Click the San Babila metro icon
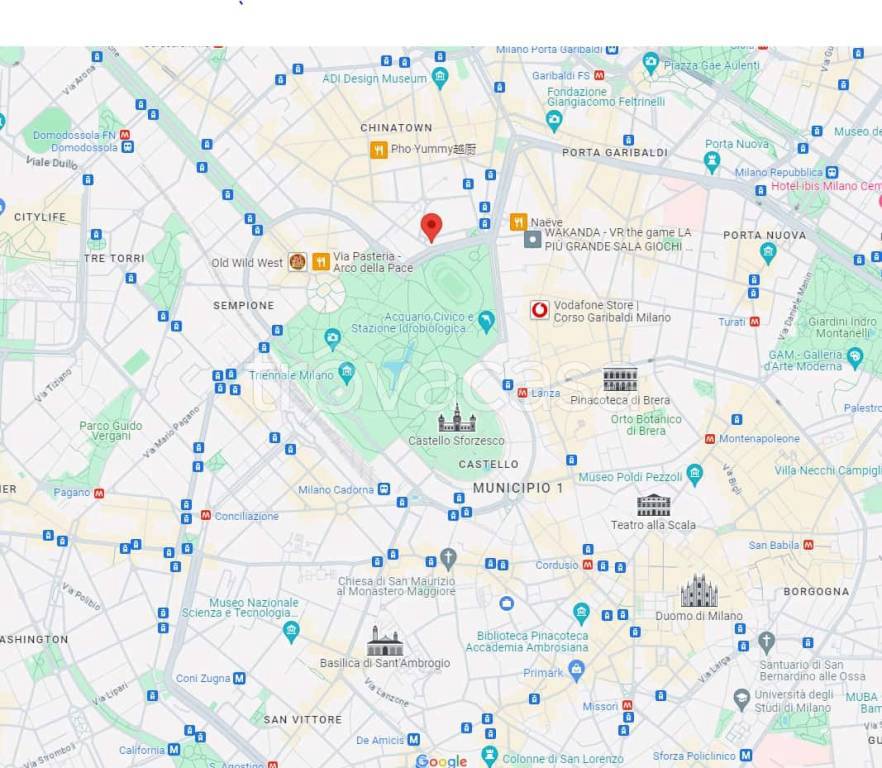Image resolution: width=882 pixels, height=768 pixels. pyautogui.click(x=808, y=545)
